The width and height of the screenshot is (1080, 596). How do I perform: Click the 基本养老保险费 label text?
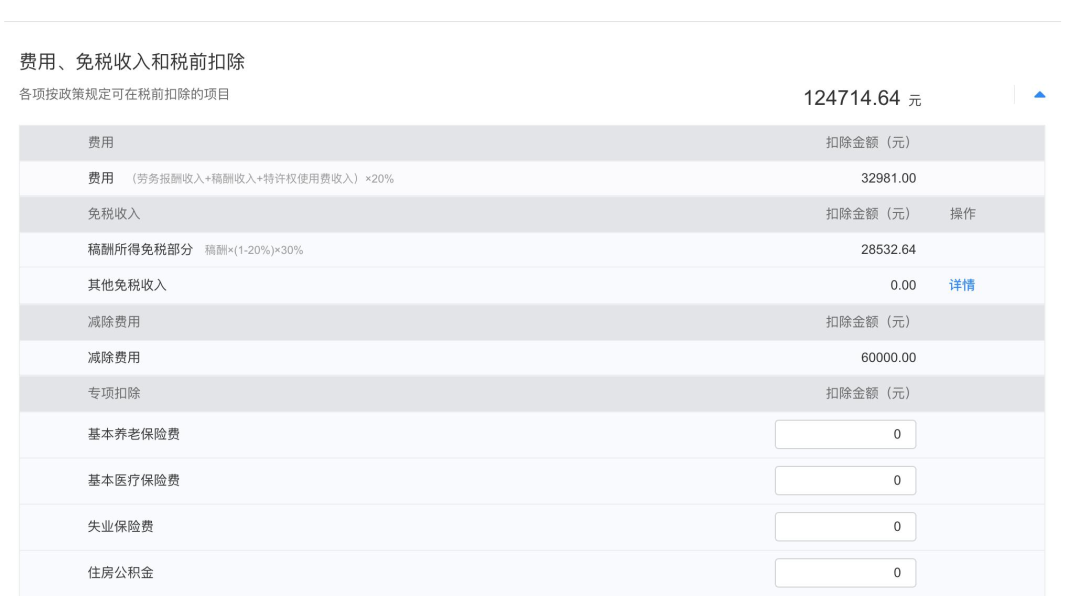tap(134, 434)
